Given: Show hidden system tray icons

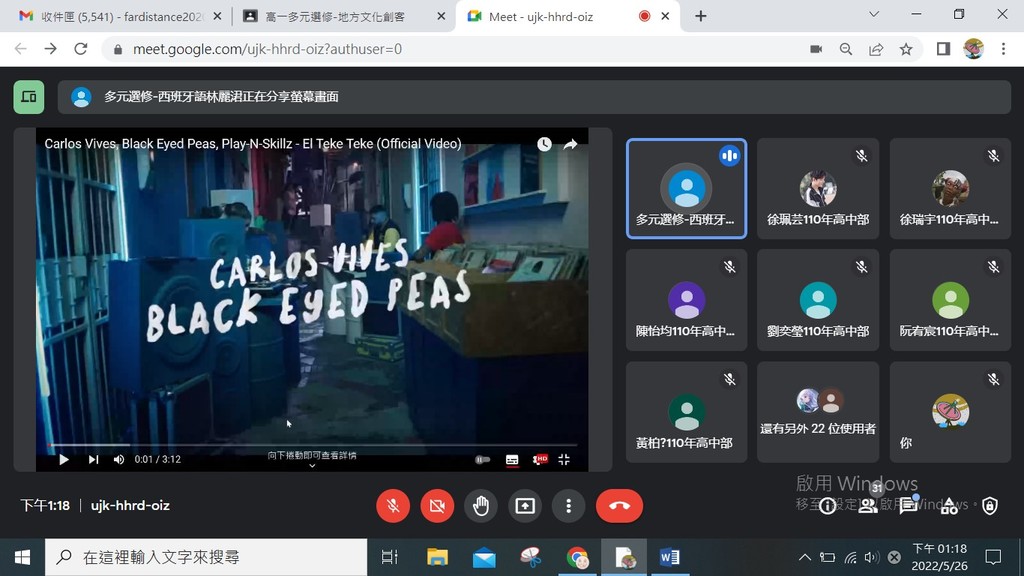Looking at the screenshot, I should point(805,557).
